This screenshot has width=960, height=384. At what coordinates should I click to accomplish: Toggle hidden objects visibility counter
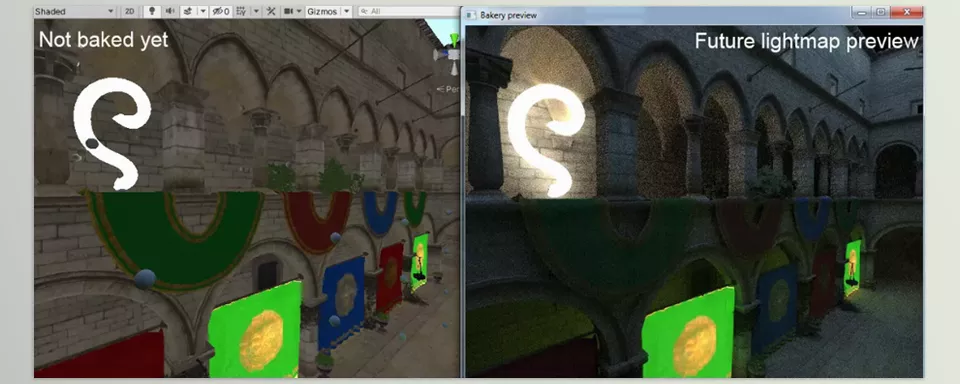click(x=221, y=12)
